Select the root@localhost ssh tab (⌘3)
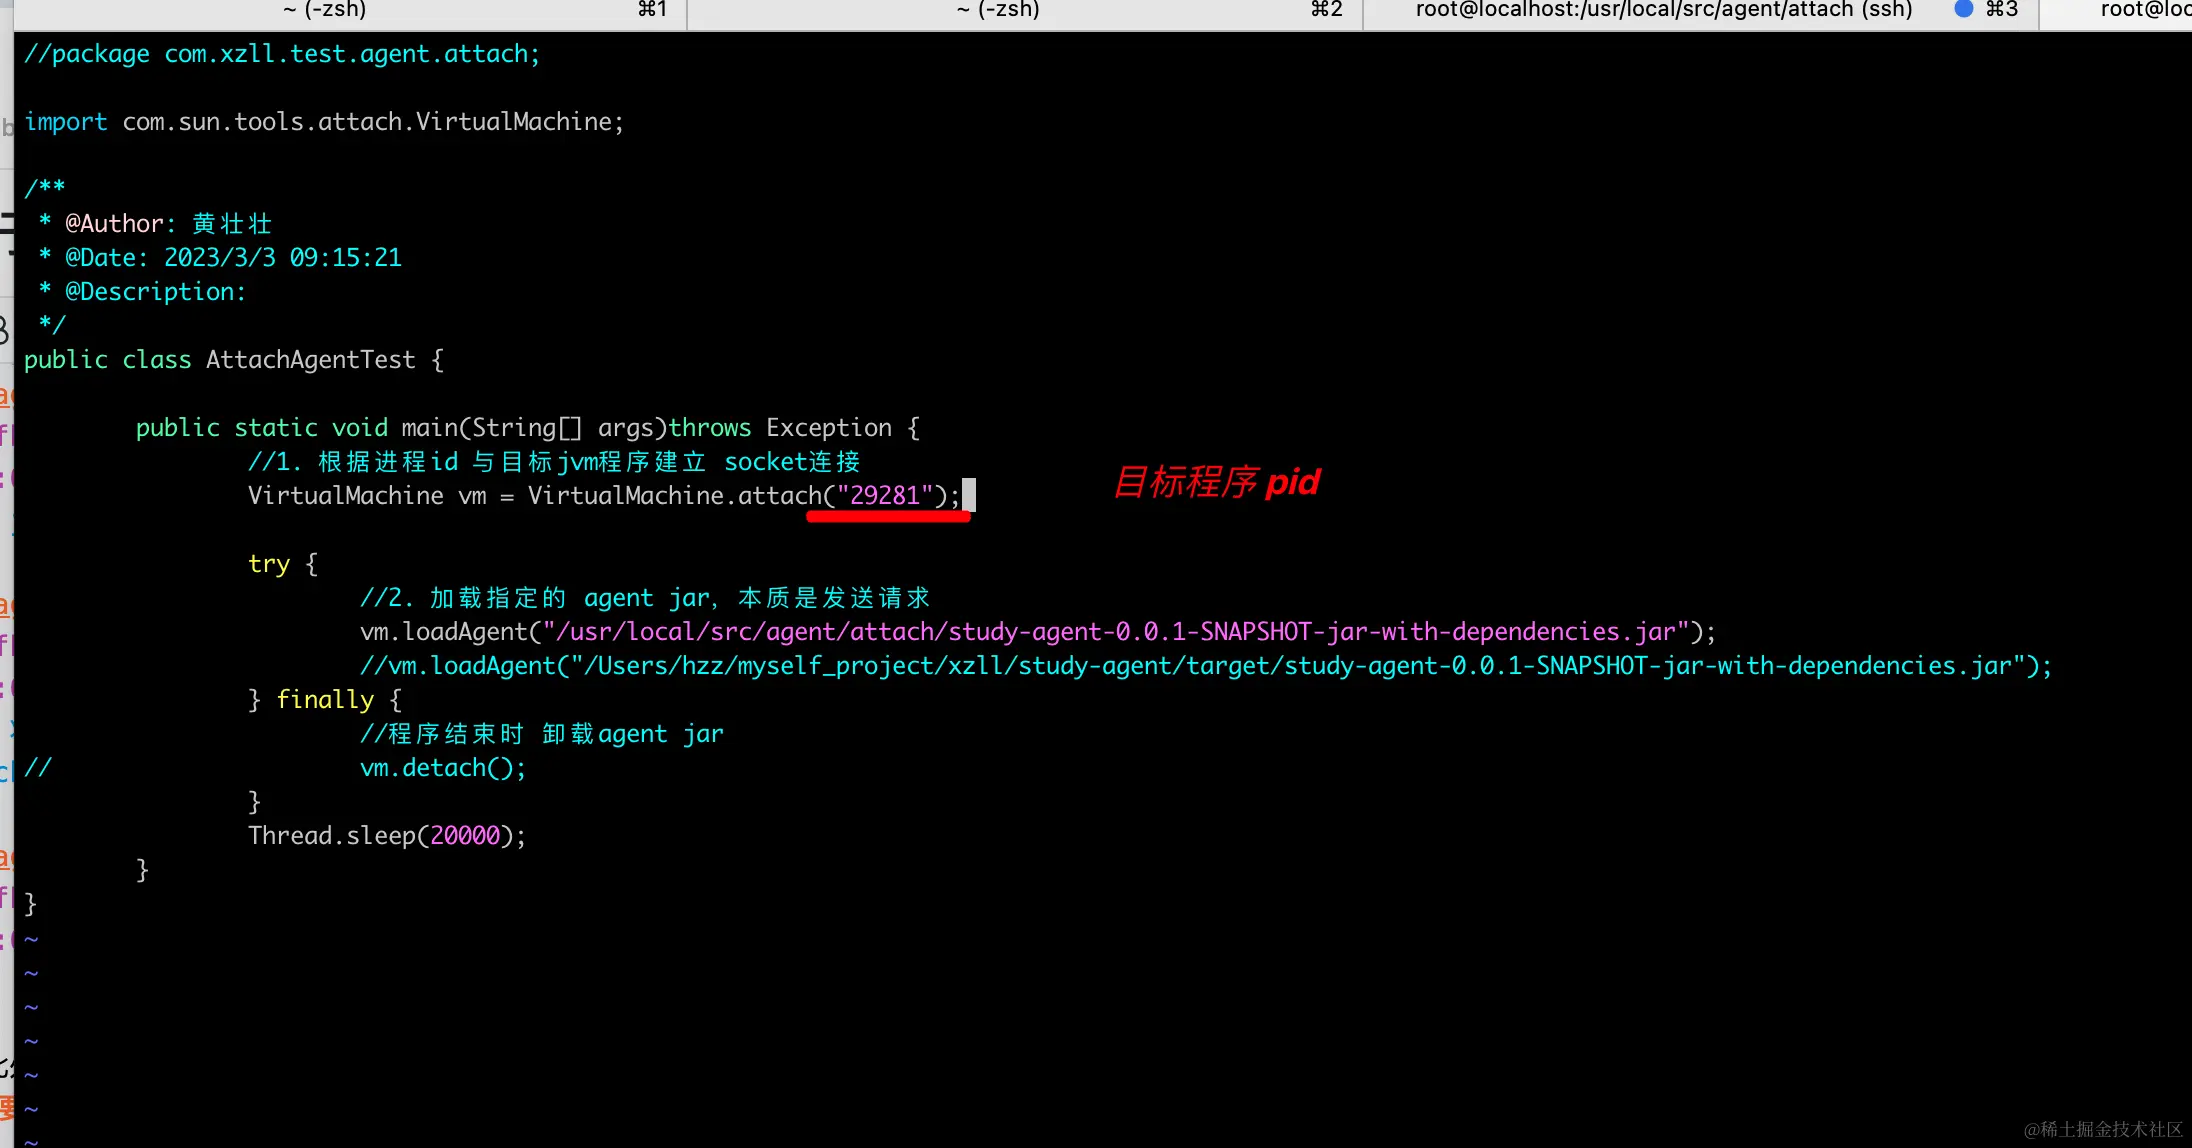 pyautogui.click(x=1663, y=10)
